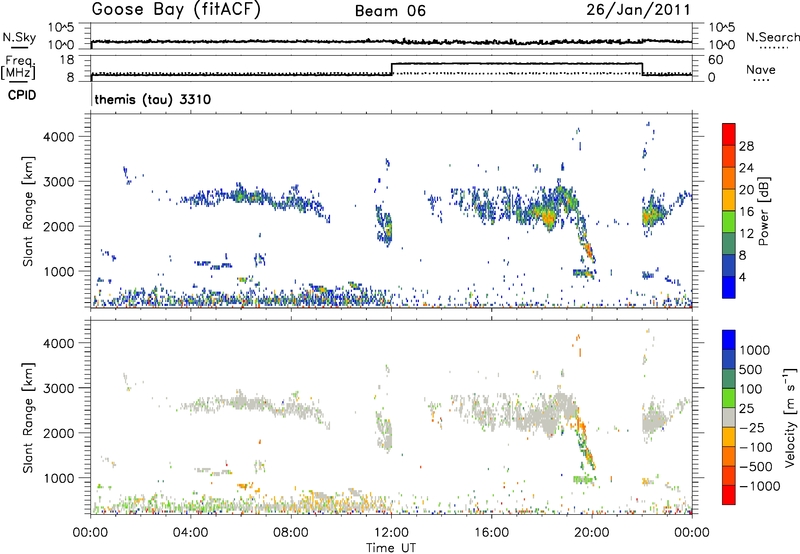Click the 'N.Sky' legend label
This screenshot has height=554, width=800.
[19, 37]
